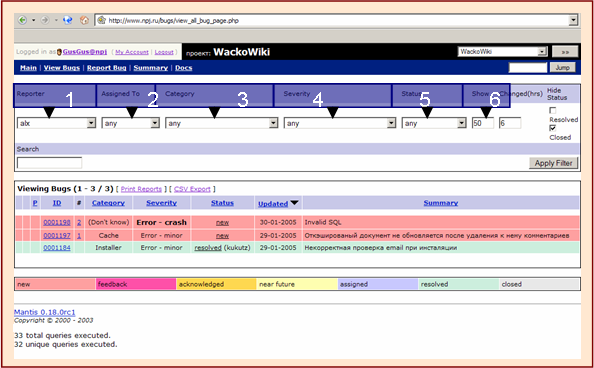Expand the address bar dropdown arrow
Viewport: 594px width, 368px height.
pyautogui.click(x=573, y=20)
